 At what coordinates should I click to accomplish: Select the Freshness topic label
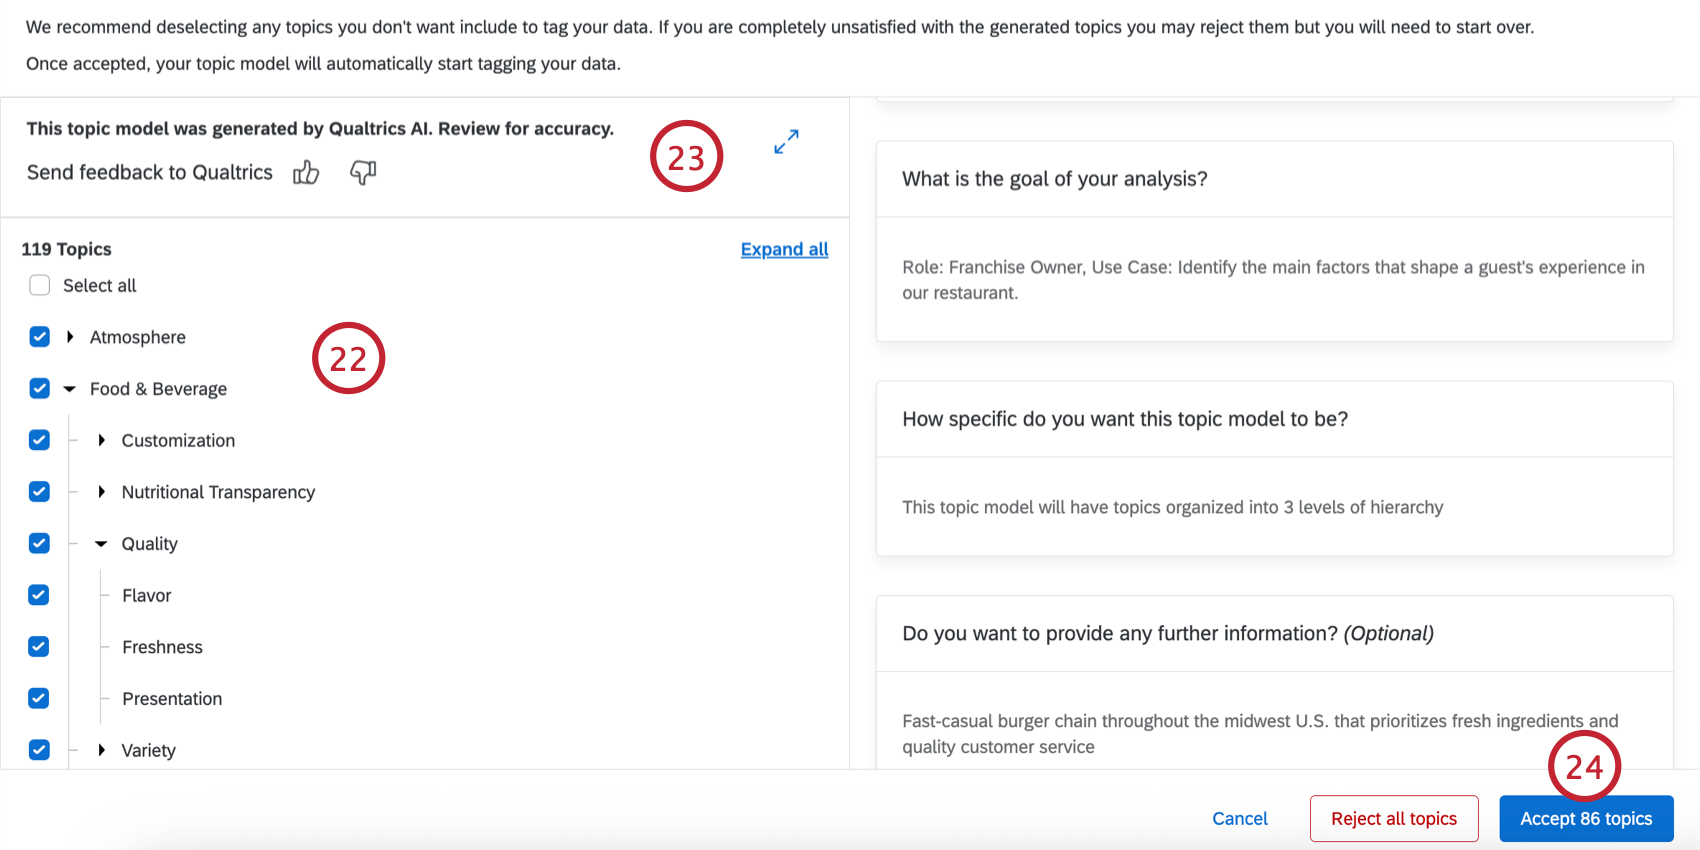click(162, 647)
